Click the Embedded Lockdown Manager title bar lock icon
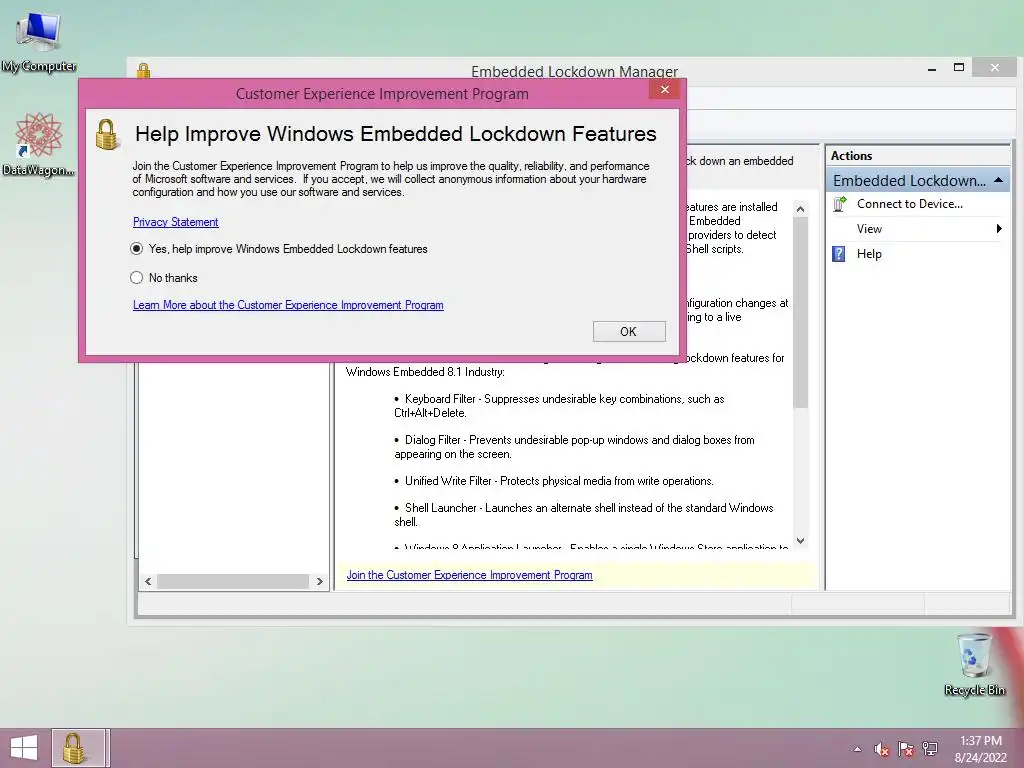Viewport: 1024px width, 768px height. [x=144, y=71]
